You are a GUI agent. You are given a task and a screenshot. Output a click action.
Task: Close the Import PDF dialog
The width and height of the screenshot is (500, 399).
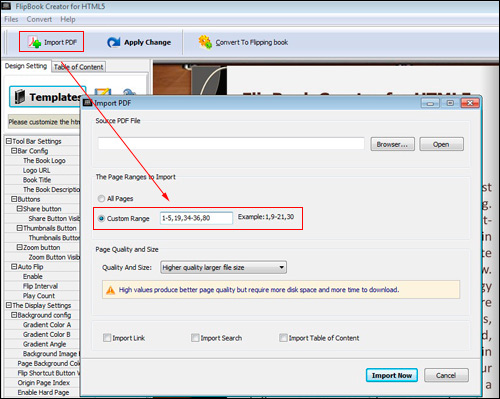470,103
